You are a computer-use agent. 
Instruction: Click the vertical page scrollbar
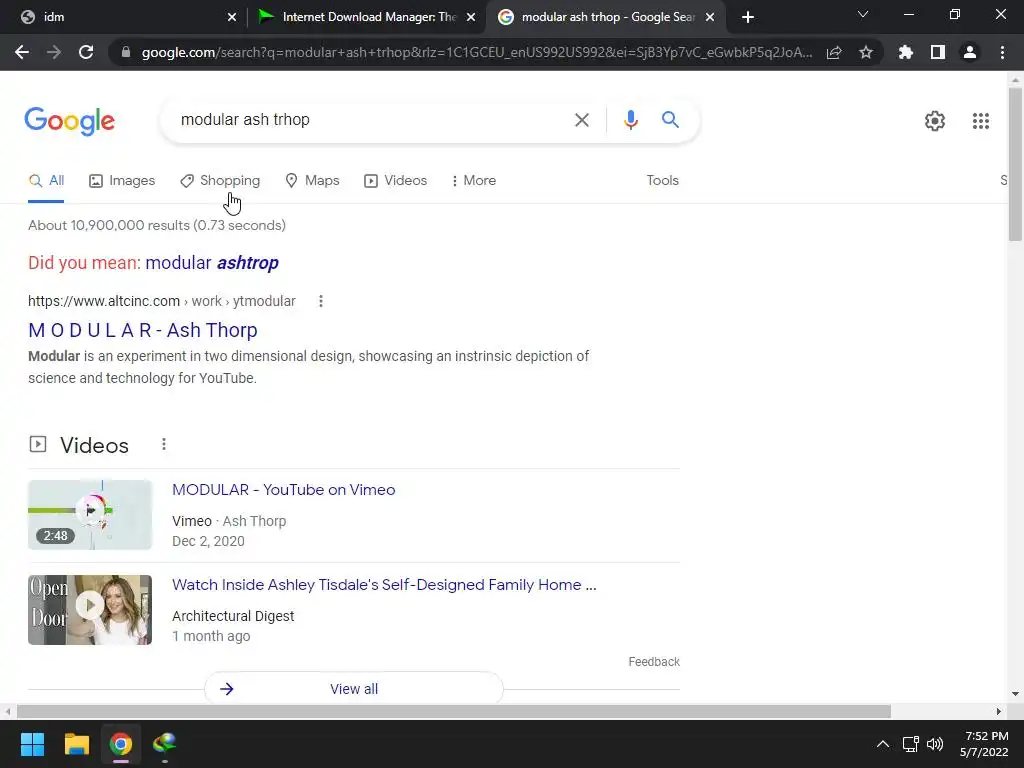coord(1015,163)
